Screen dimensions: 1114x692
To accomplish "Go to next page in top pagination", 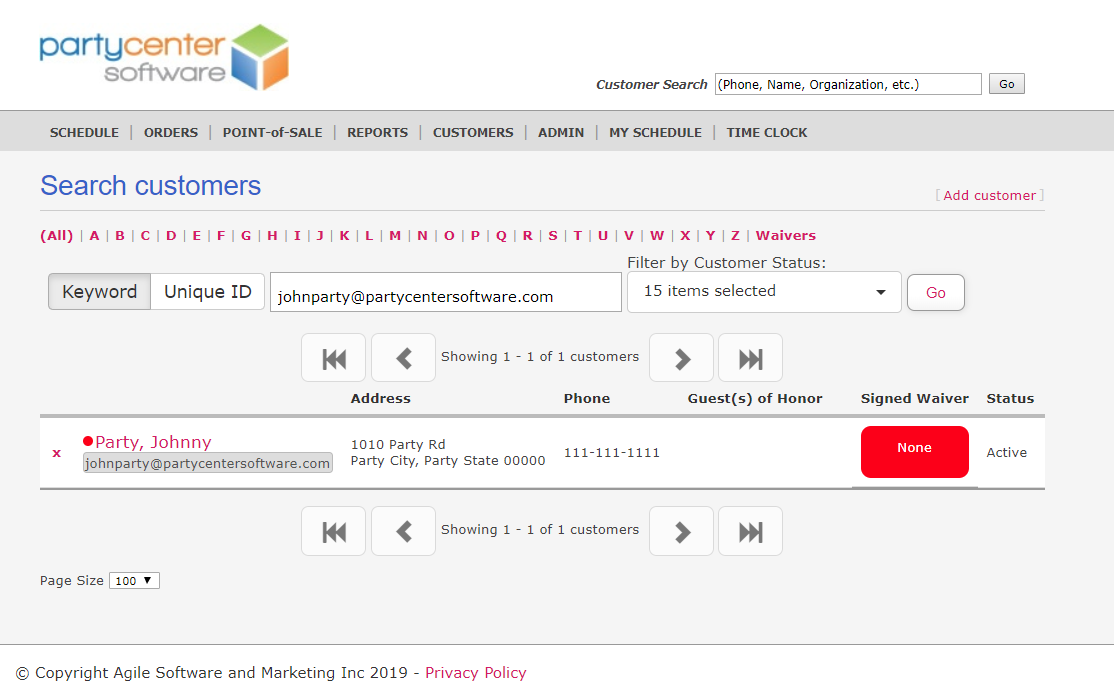I will (x=681, y=358).
